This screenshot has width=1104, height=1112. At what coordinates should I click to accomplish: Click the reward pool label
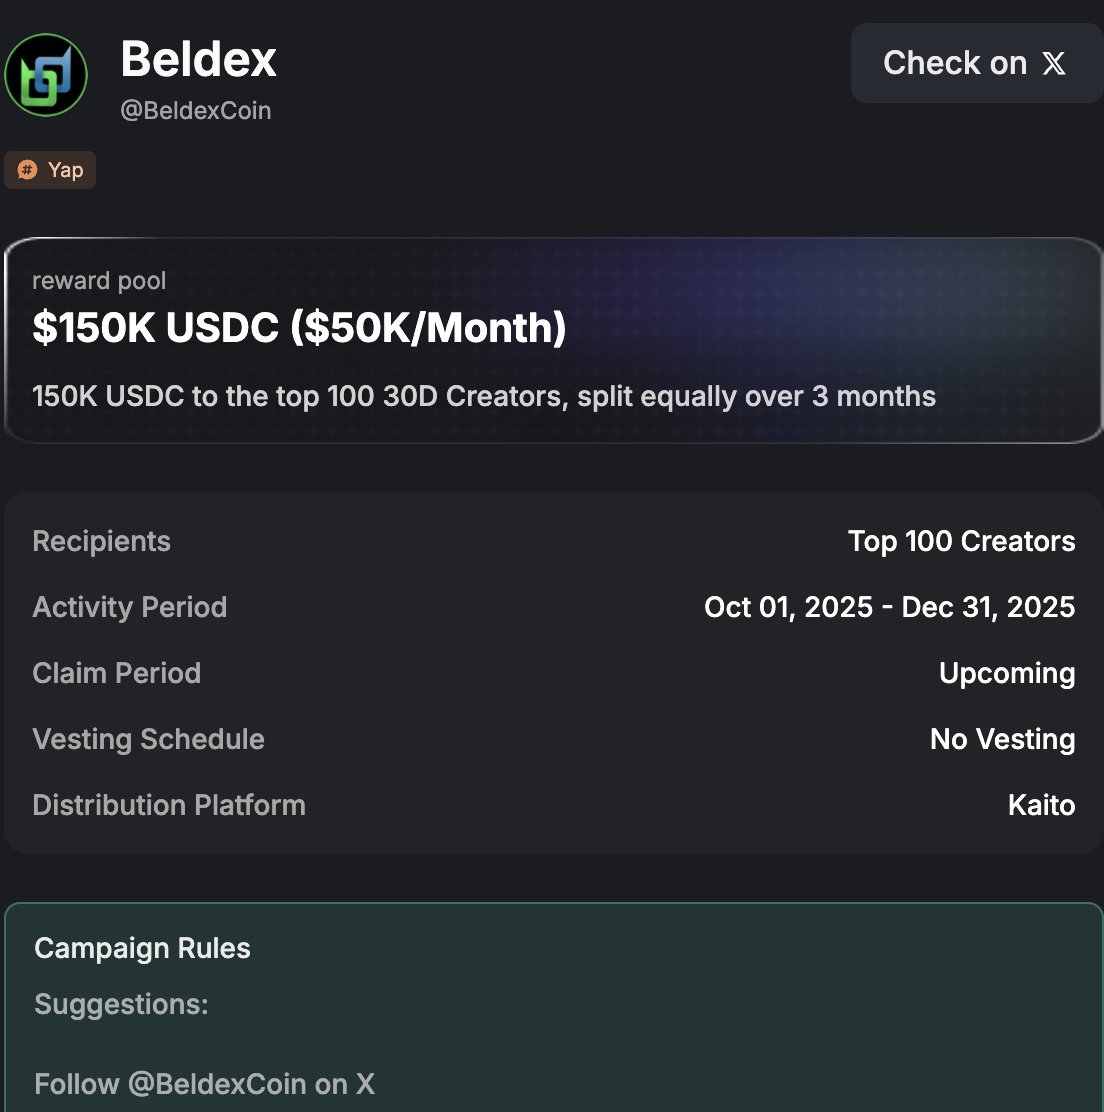[x=99, y=281]
